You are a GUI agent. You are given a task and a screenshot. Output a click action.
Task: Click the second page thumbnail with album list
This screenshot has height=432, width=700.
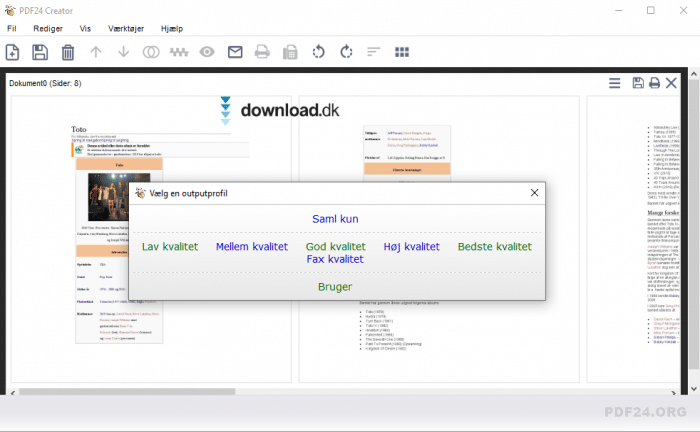tap(439, 239)
